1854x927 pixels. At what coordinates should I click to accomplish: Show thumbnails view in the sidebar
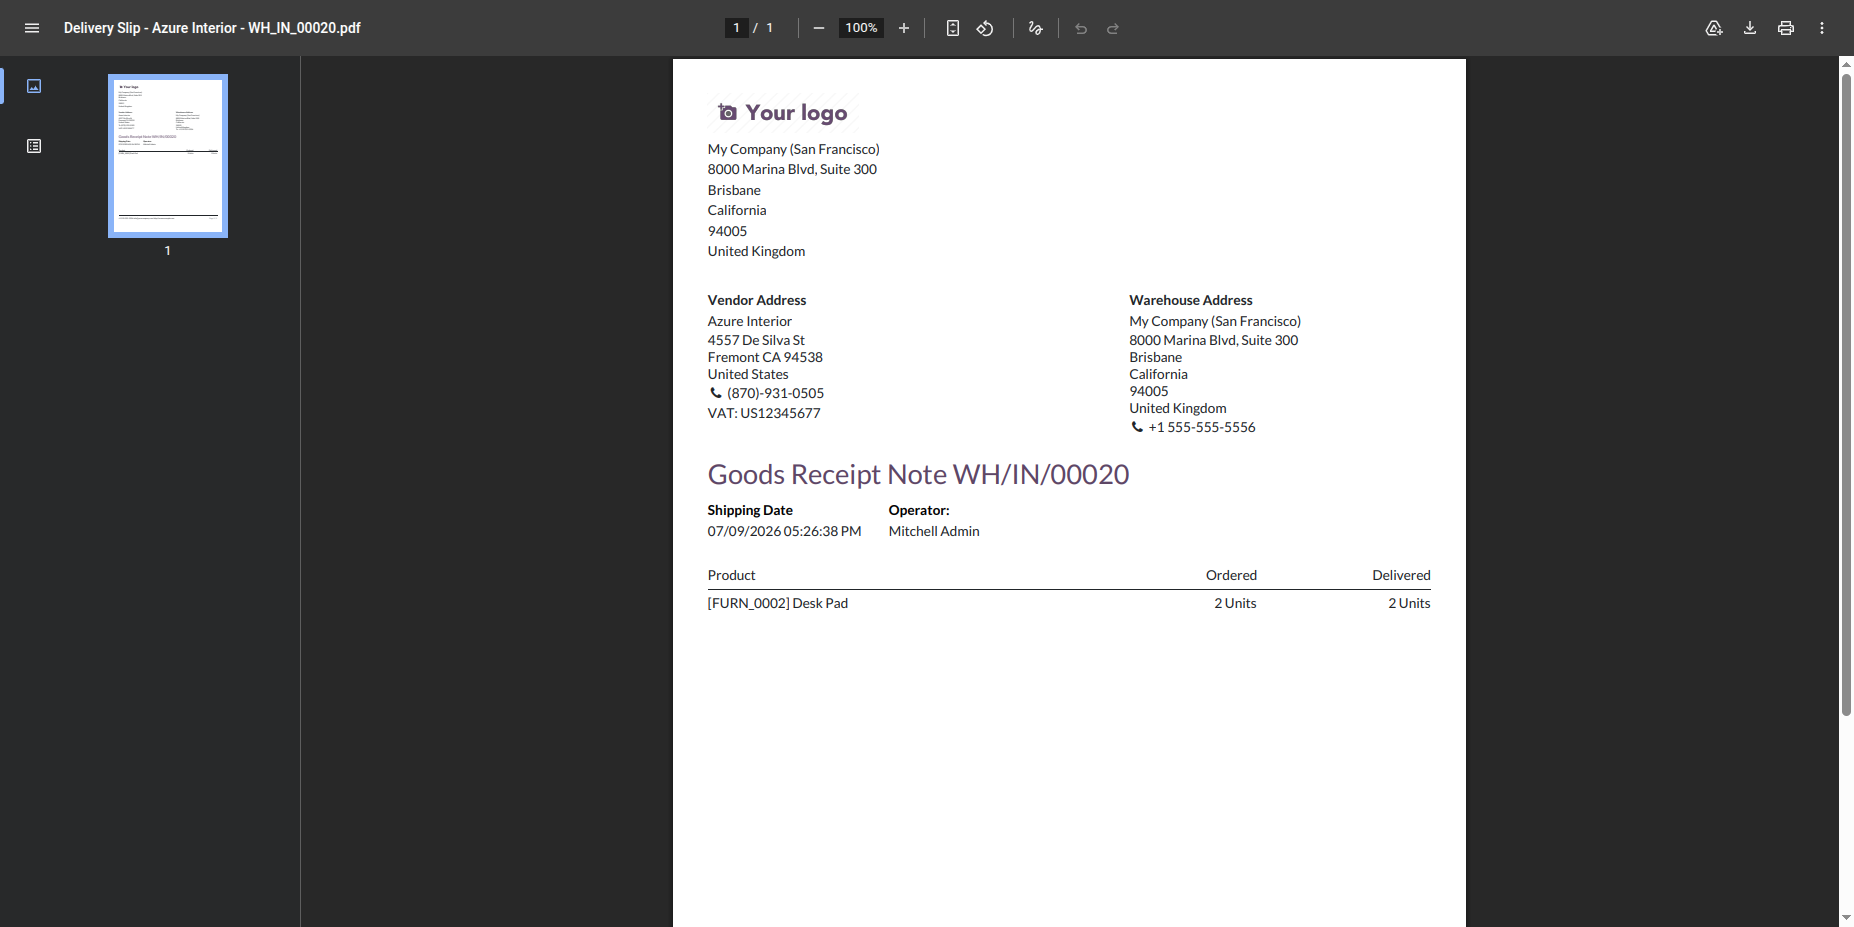(34, 86)
